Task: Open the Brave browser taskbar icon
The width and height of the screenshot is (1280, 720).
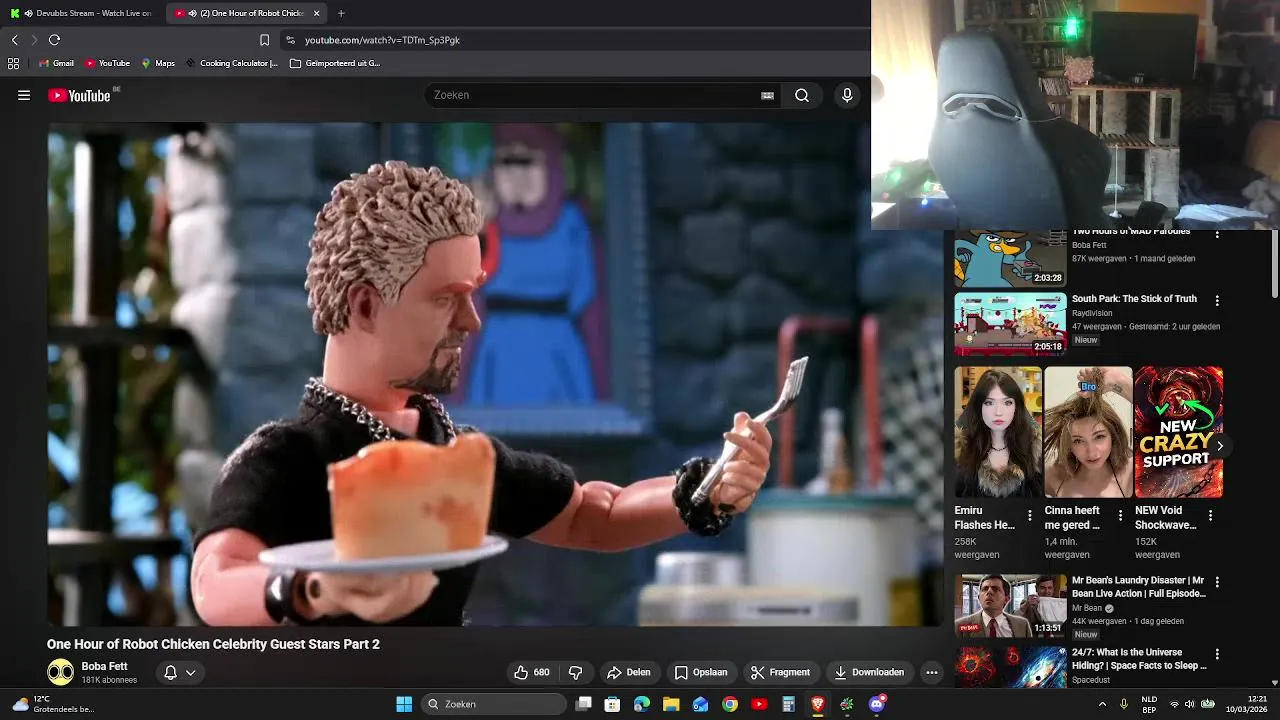Action: click(818, 704)
